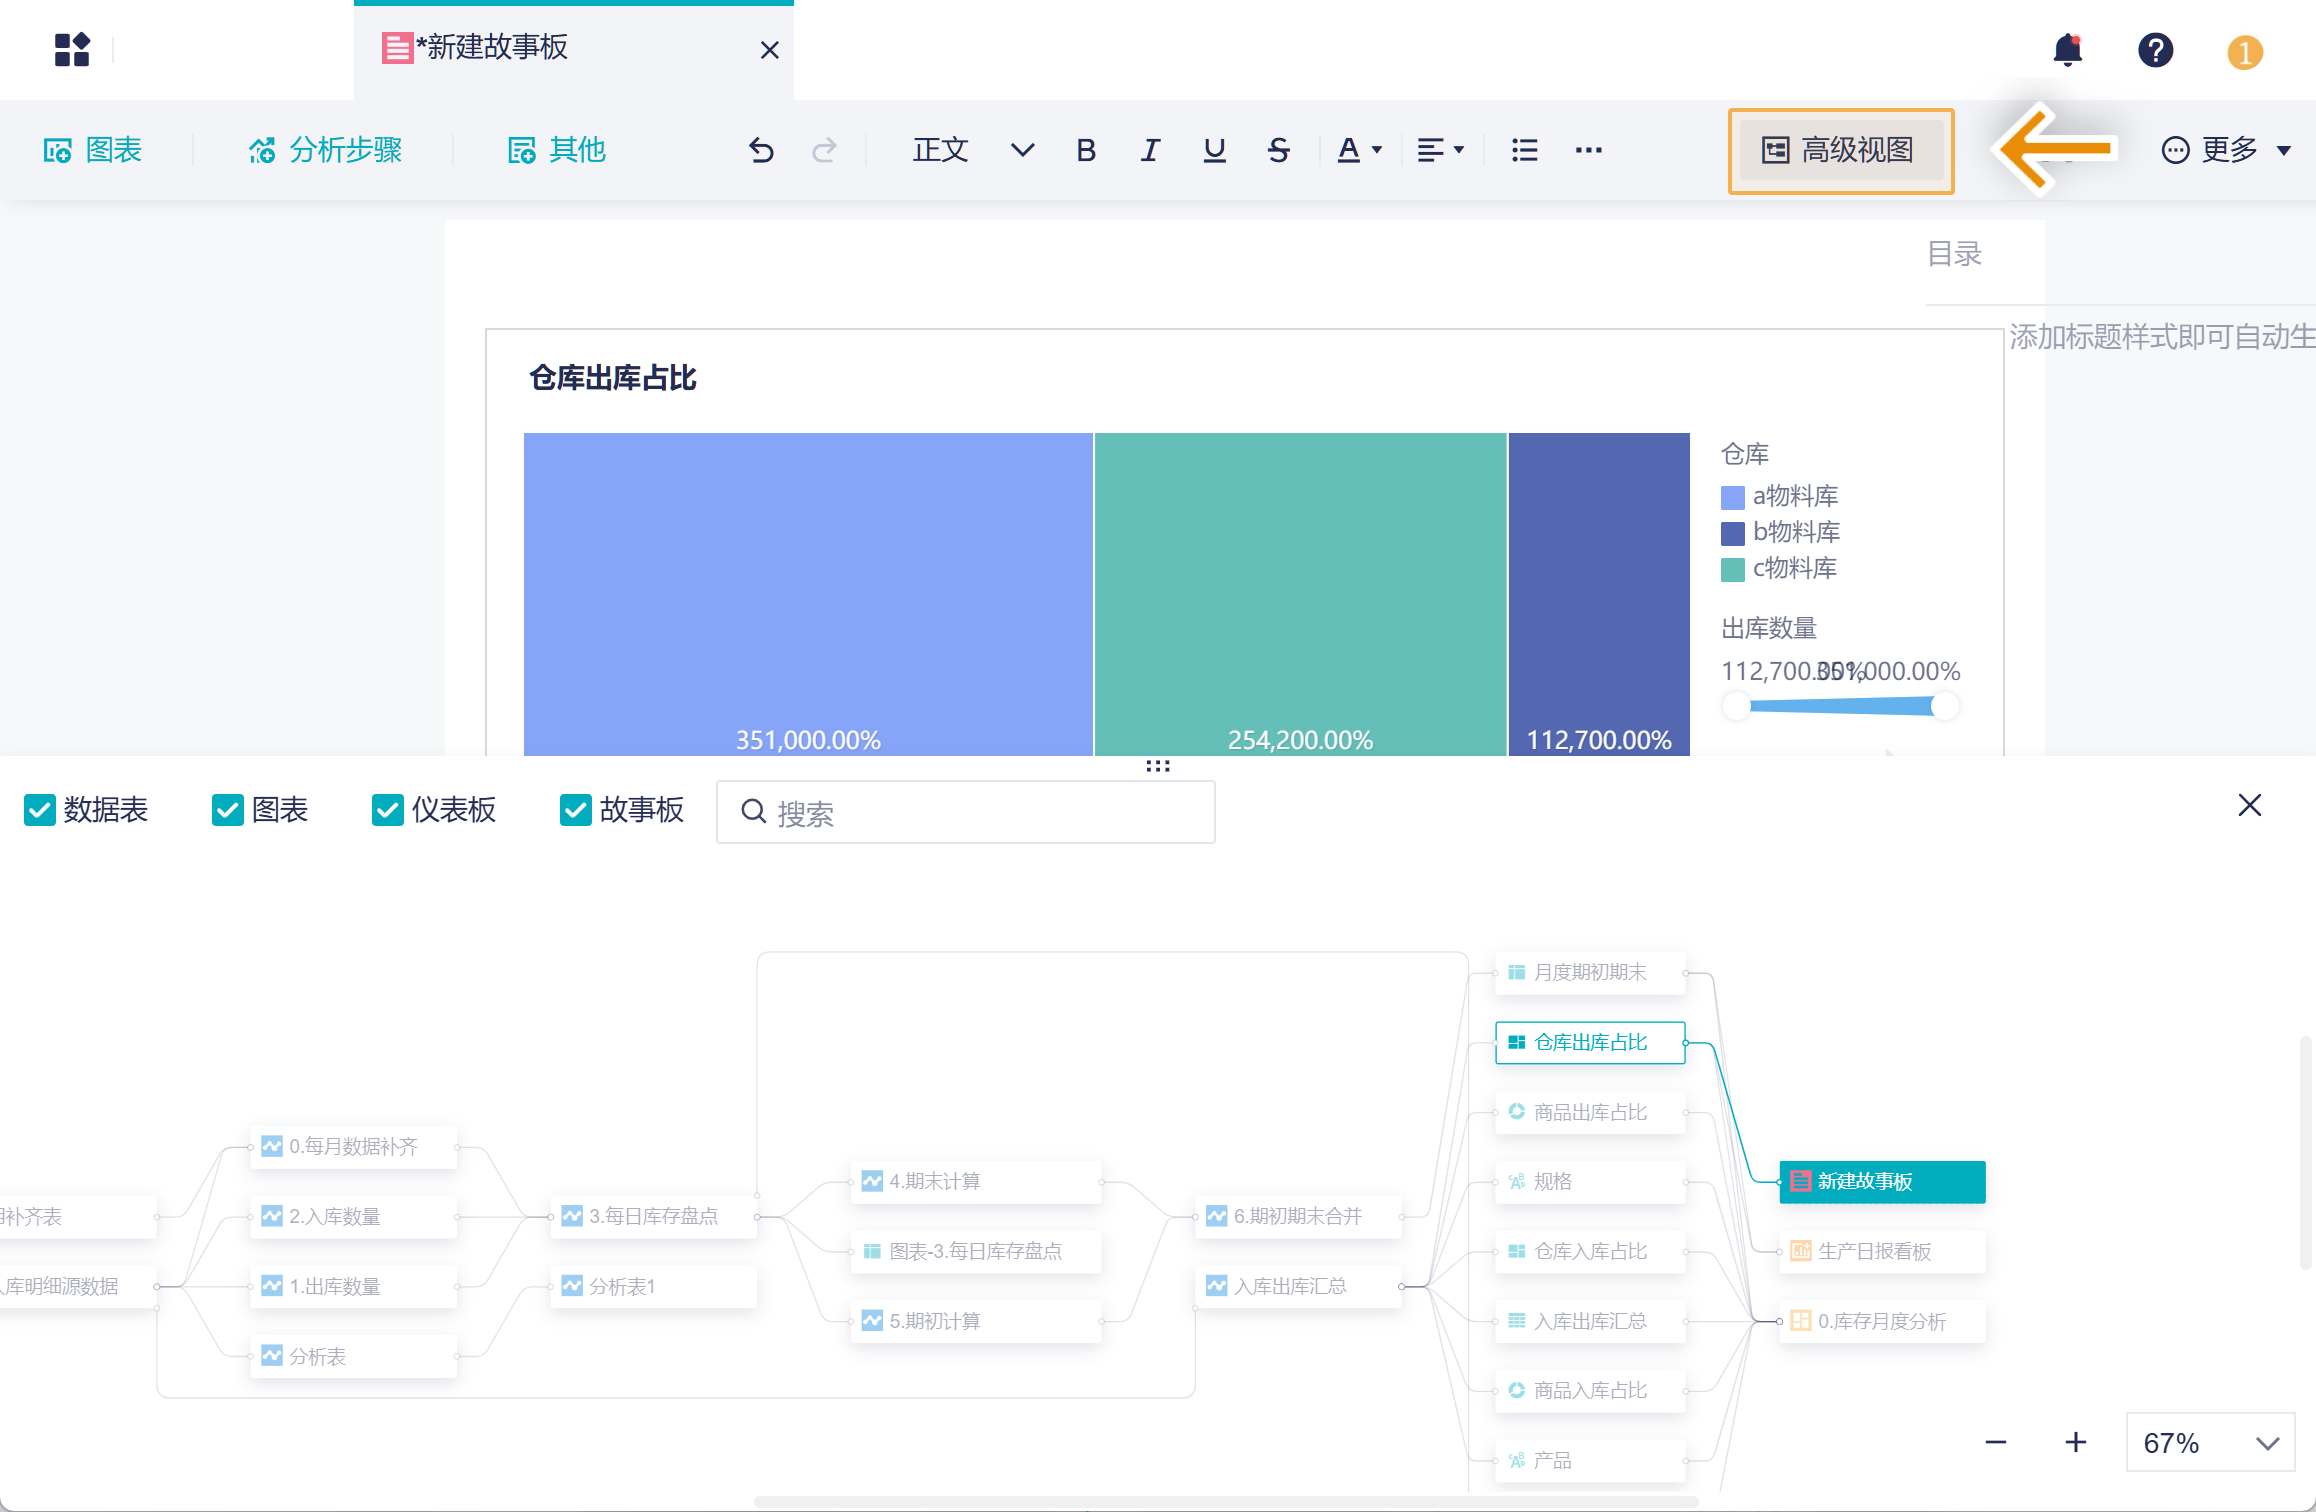Screen dimensions: 2316x1512
Task: Select the 4.期末计算 node
Action: 976,1182
